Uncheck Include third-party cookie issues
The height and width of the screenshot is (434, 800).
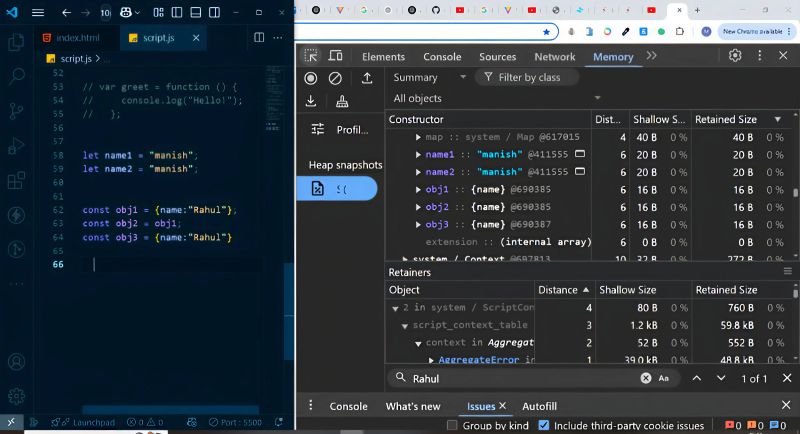click(x=544, y=425)
